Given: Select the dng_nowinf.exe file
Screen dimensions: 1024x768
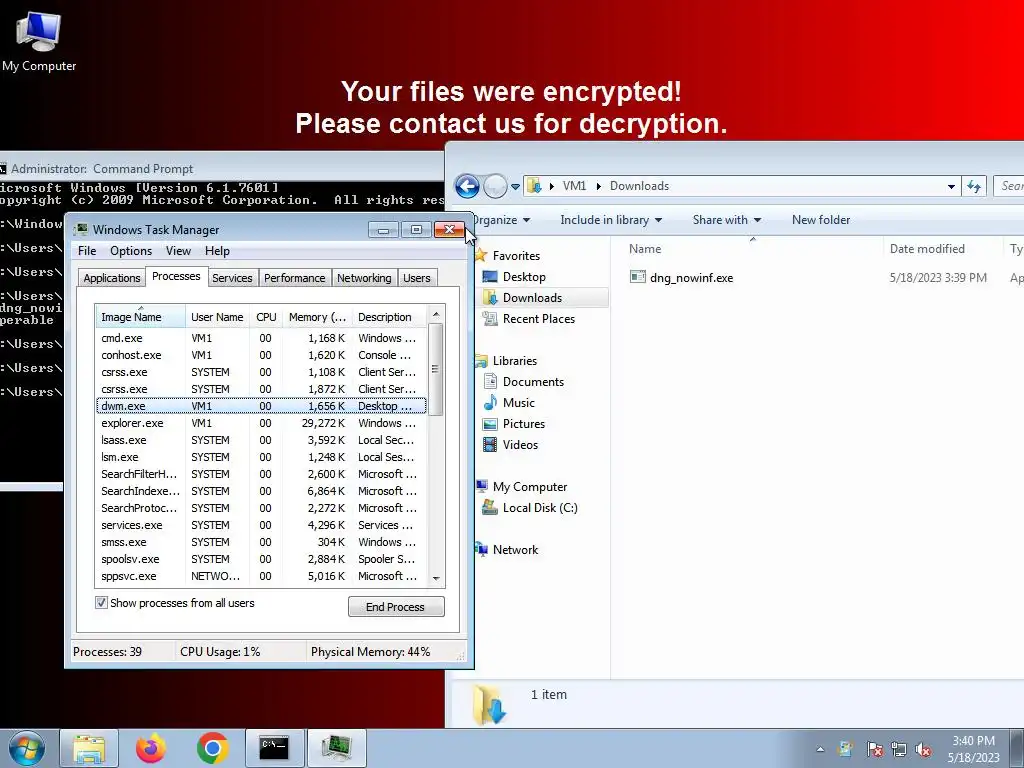Looking at the screenshot, I should point(691,278).
